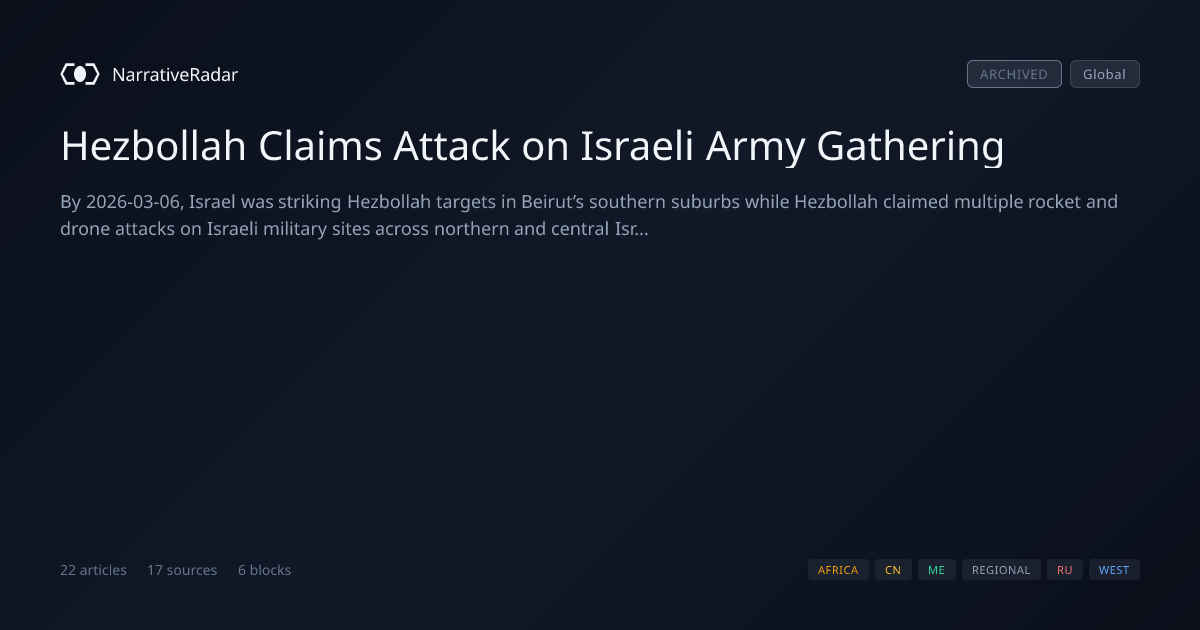Select the ARCHIVED status badge
Screen dimensions: 1200x630
[1014, 74]
